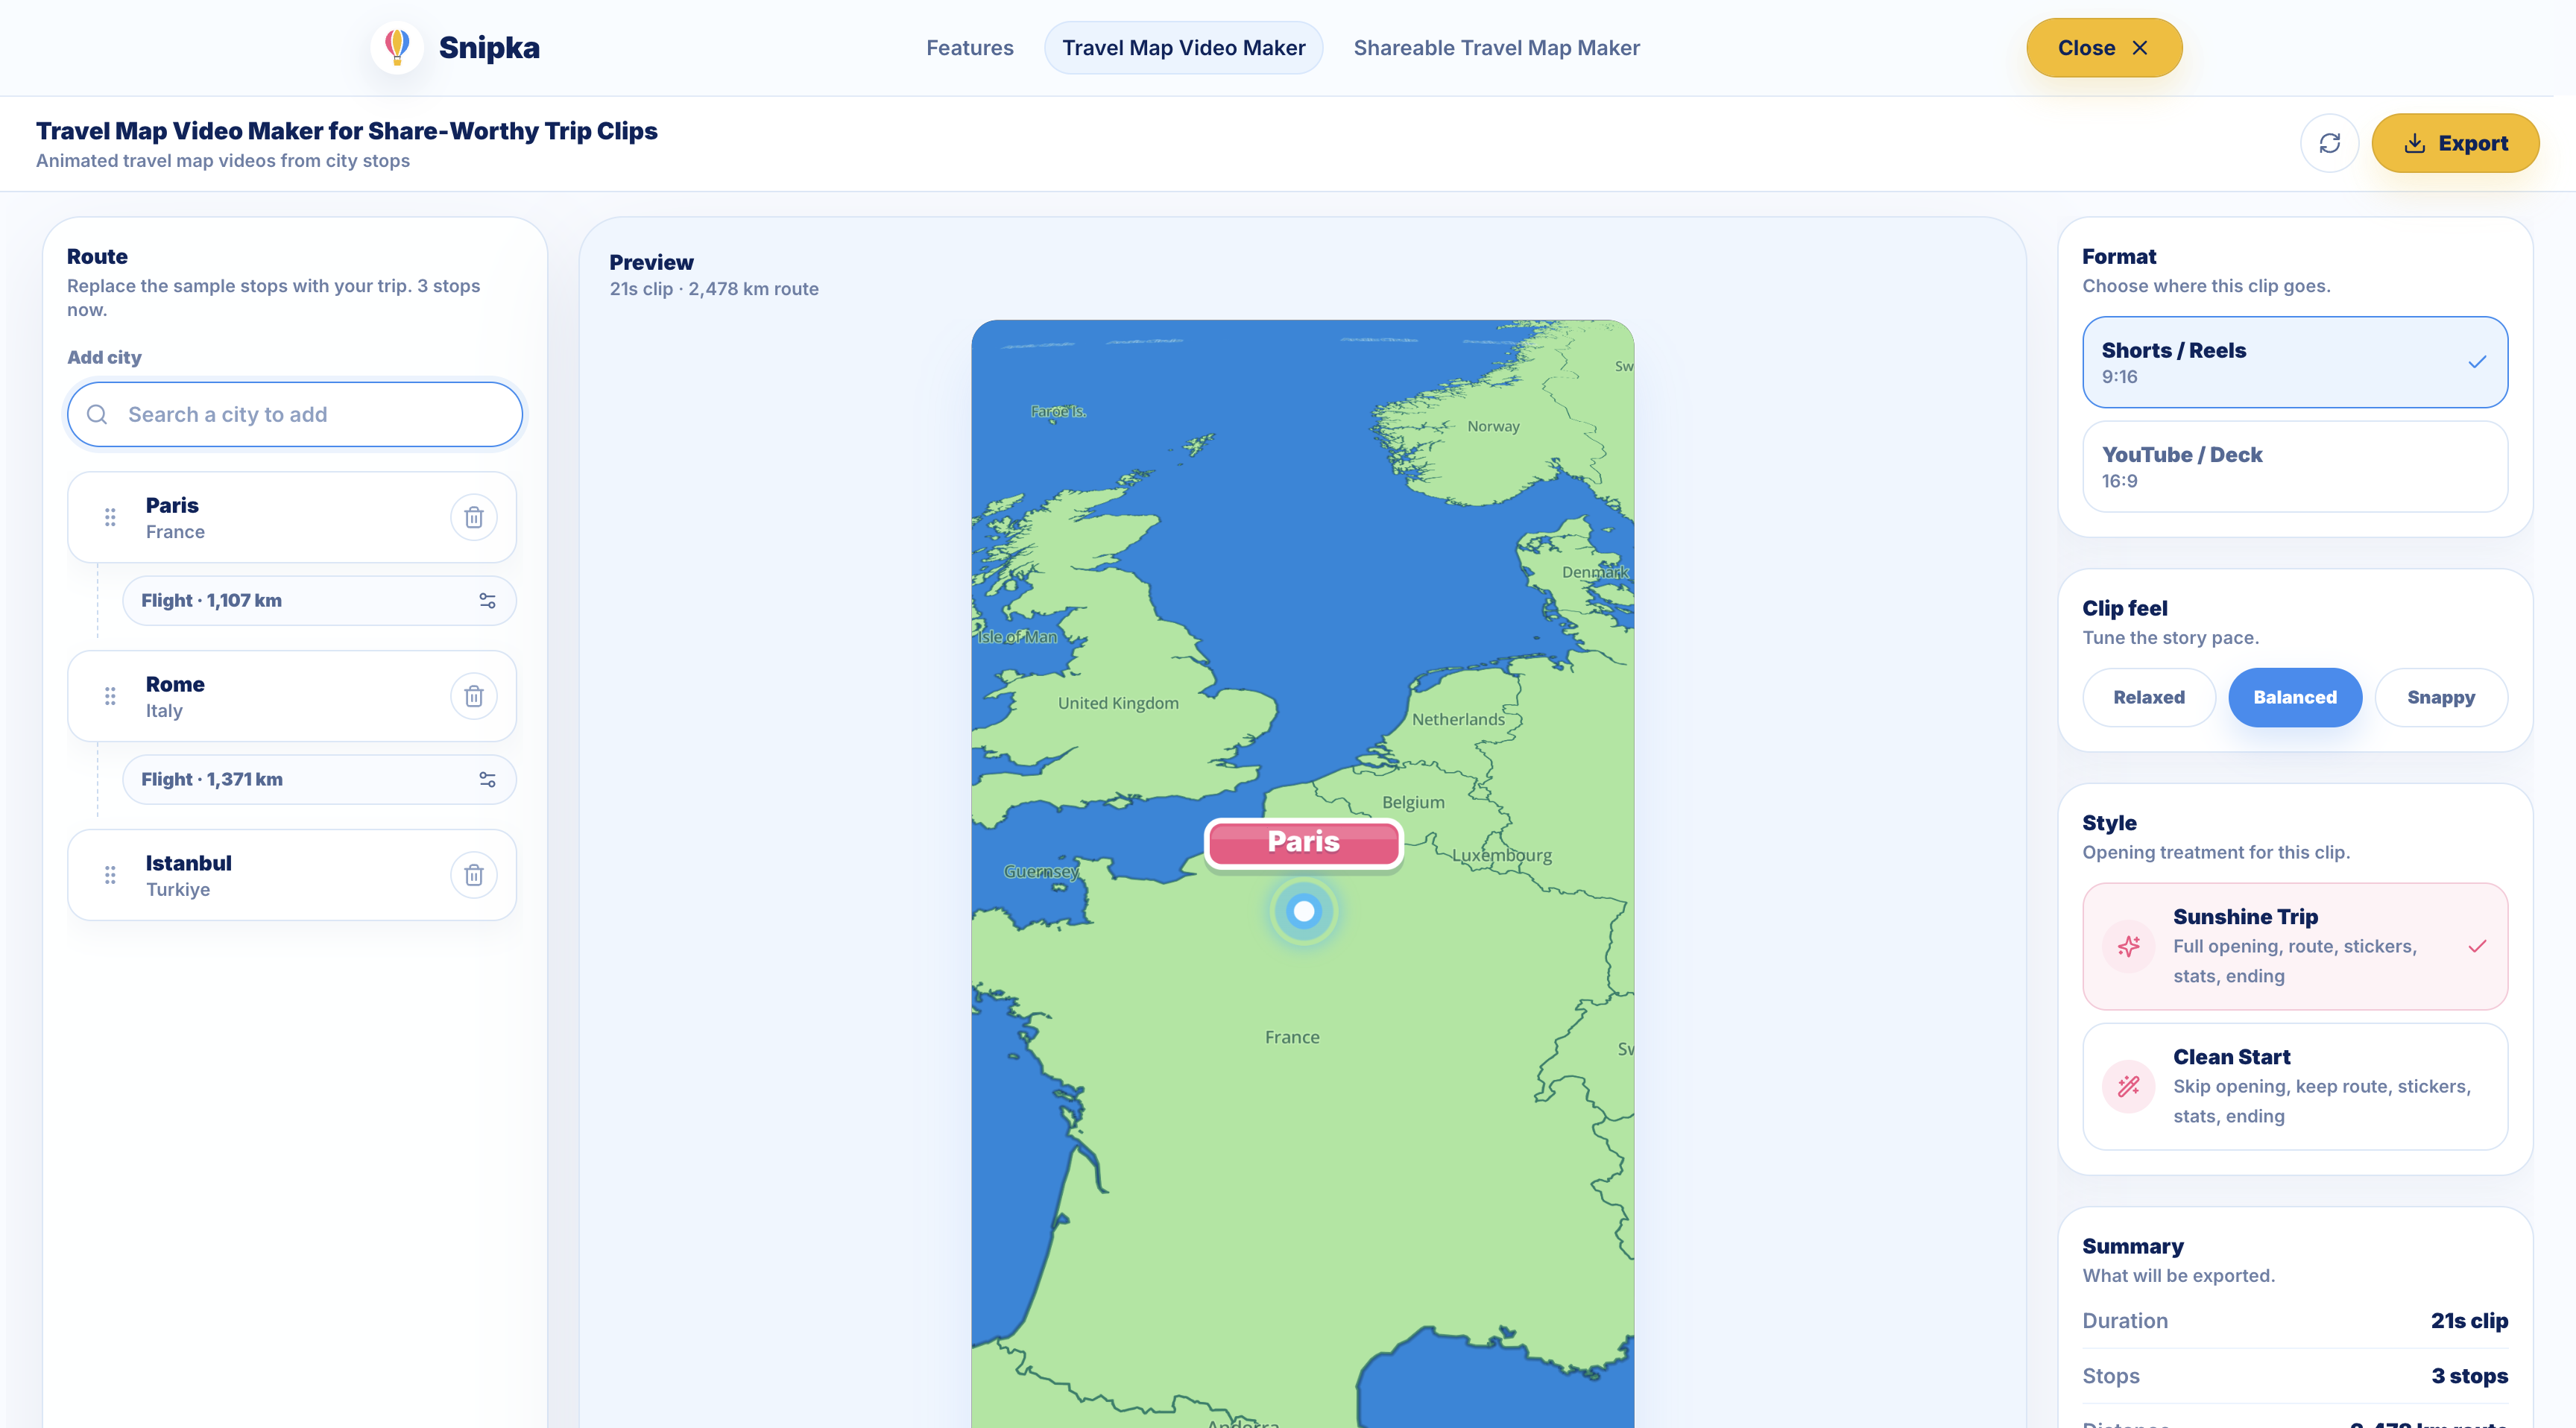Screen dimensions: 2576x1428
Task: Select the Shorts / Reels 9:16 format
Action: click(x=2294, y=362)
